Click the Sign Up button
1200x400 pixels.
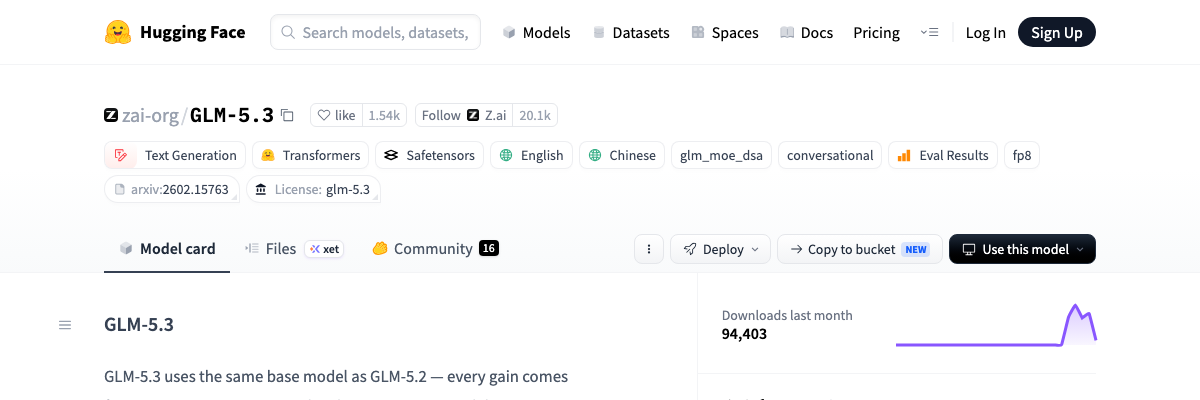click(1057, 32)
